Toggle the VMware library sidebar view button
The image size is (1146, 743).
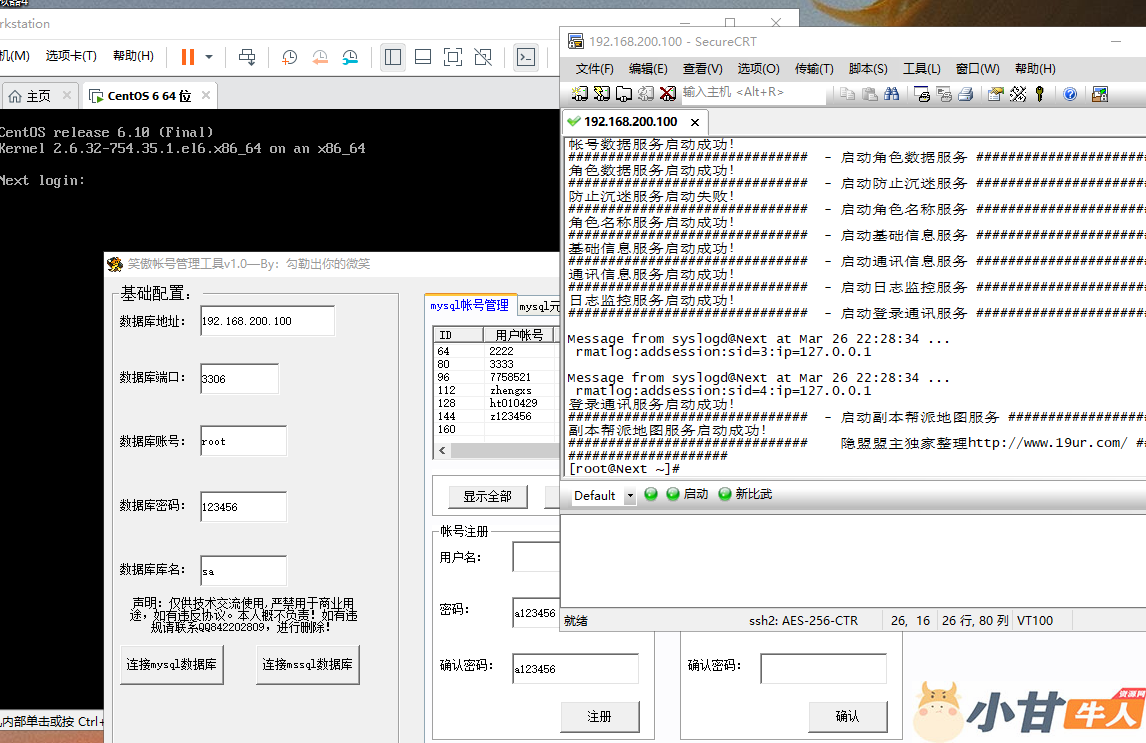pyautogui.click(x=393, y=57)
